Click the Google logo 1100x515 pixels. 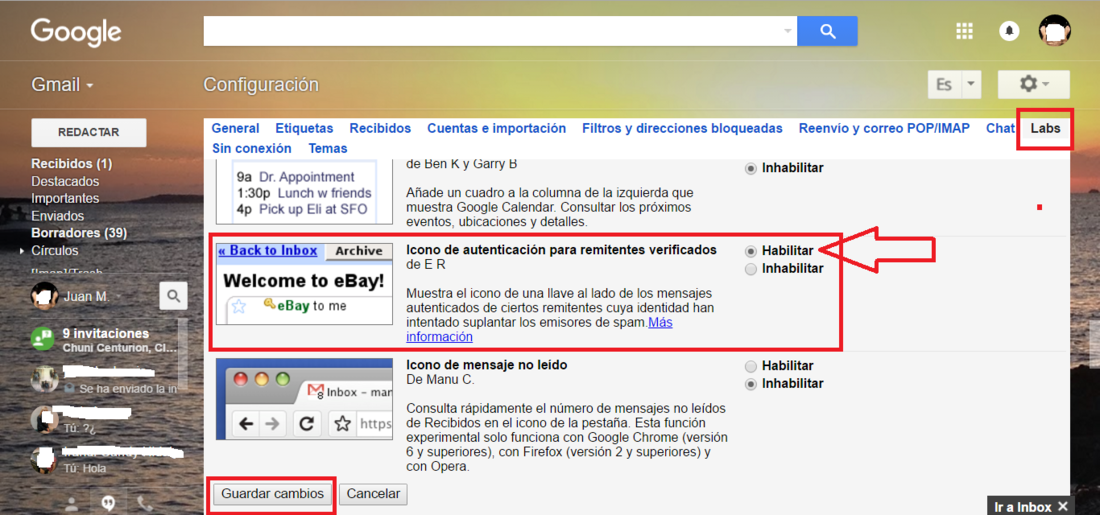click(76, 32)
